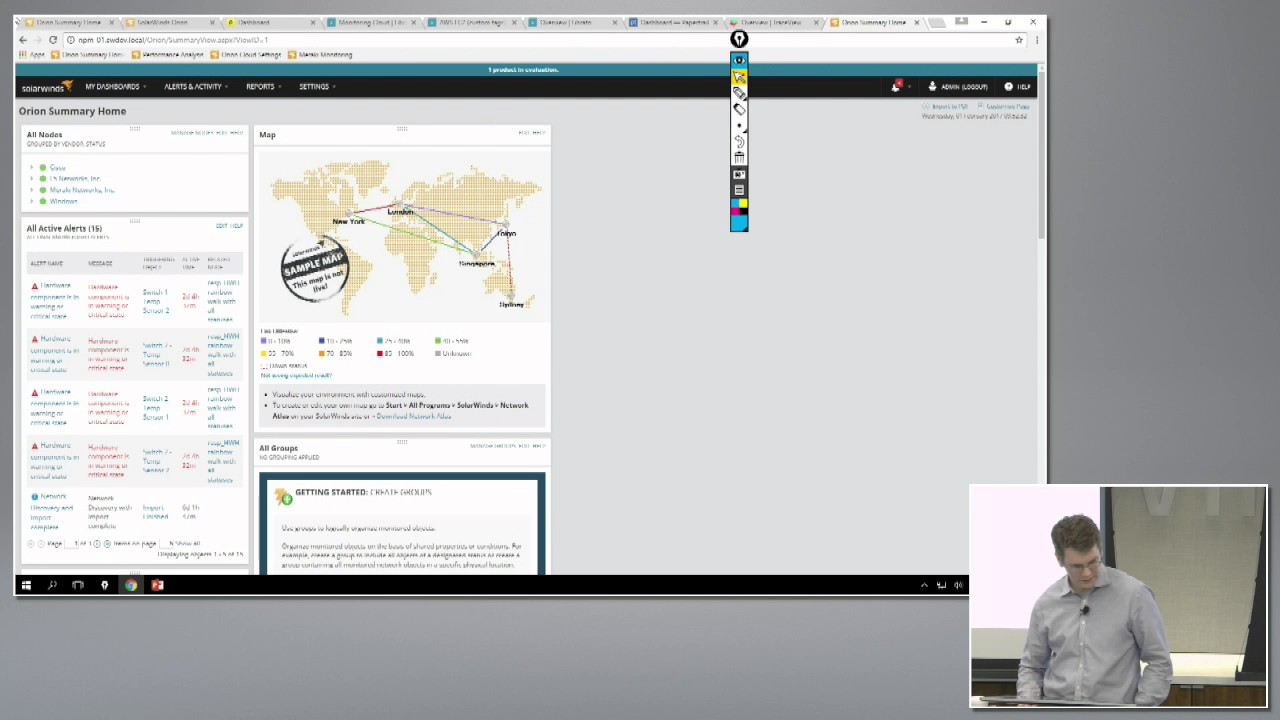Click the taskbar search icon

52,585
